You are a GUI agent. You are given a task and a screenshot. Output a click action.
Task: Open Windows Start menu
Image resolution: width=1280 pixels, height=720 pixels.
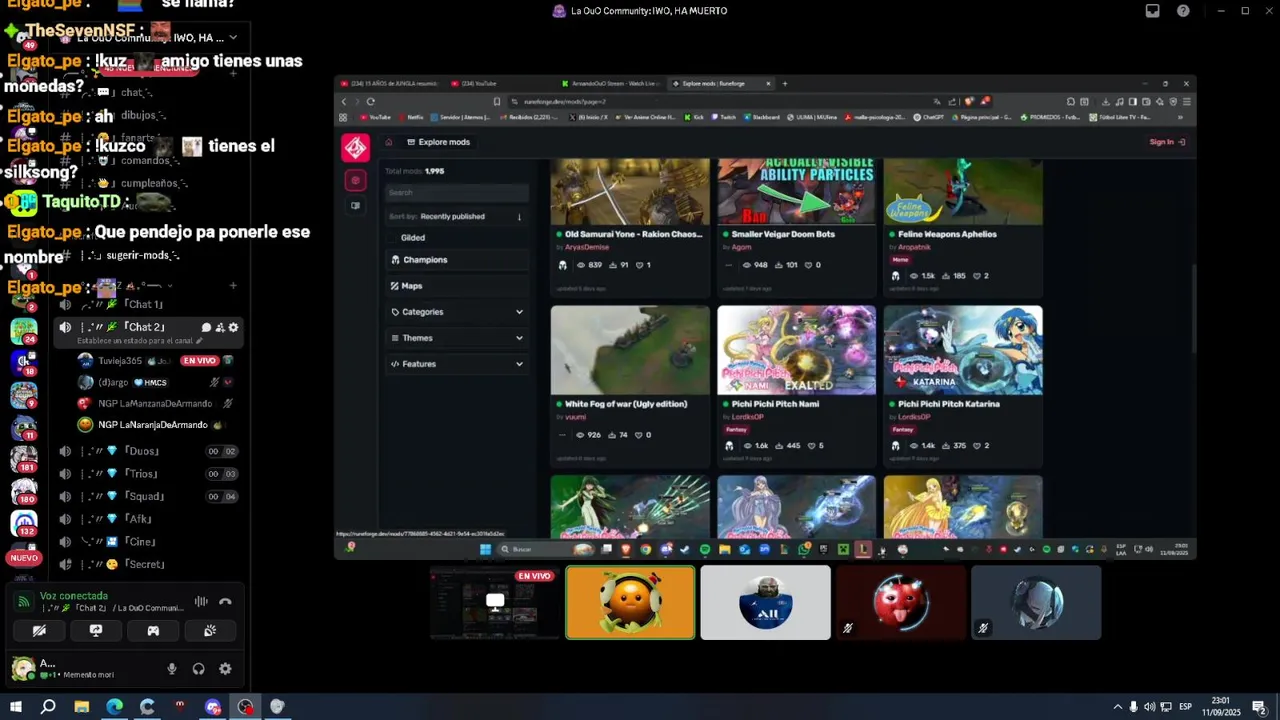pos(16,707)
